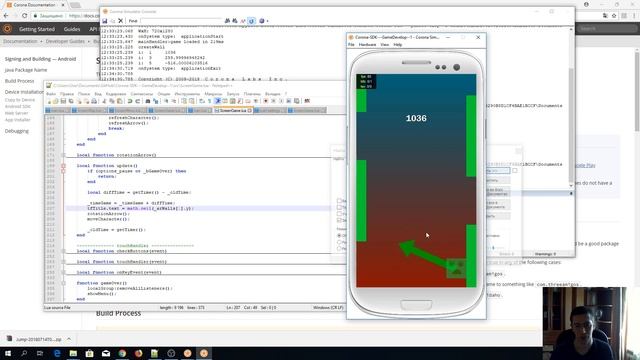Click the docs Search field at top right
Image resolution: width=640 pixels, height=360 pixels.
point(606,29)
